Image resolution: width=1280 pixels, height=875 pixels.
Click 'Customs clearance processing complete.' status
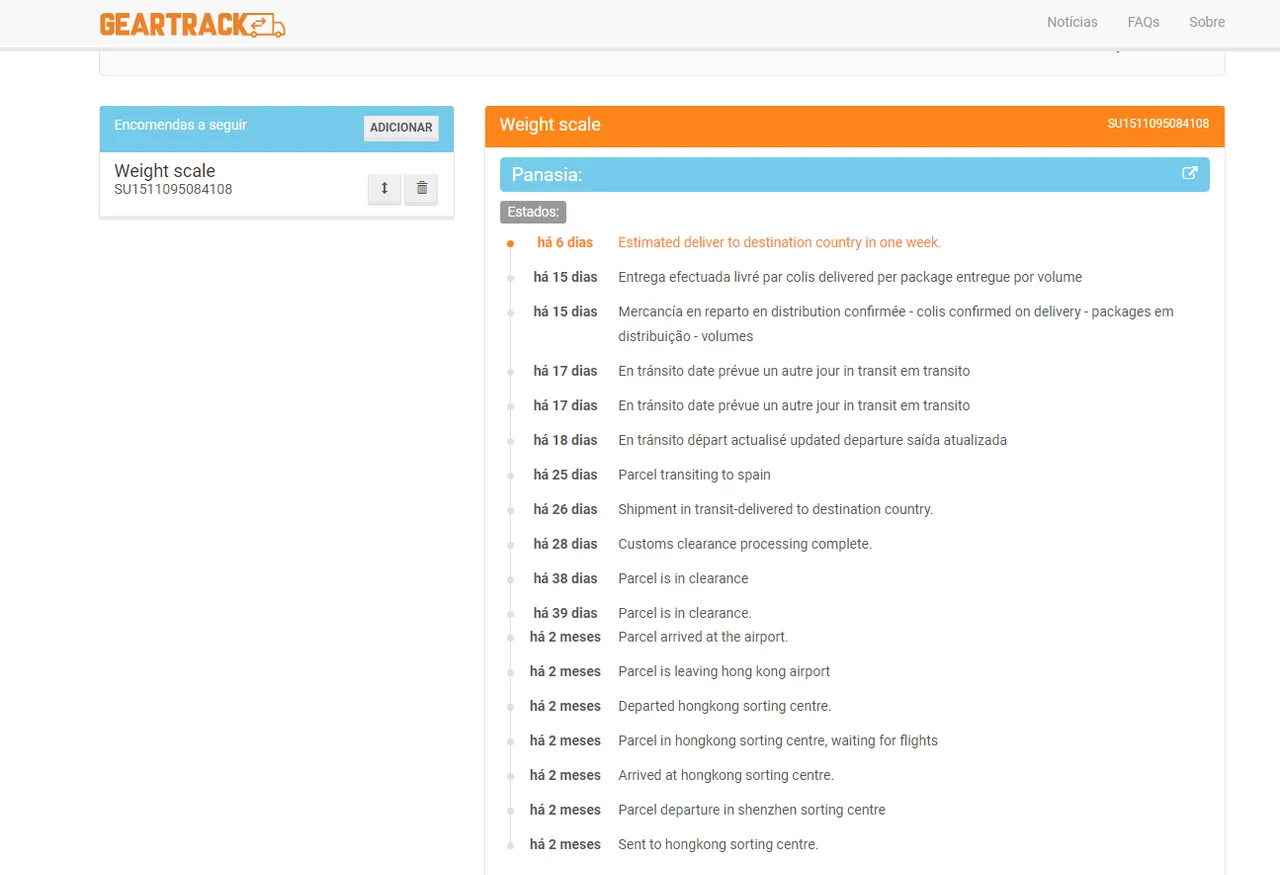745,544
